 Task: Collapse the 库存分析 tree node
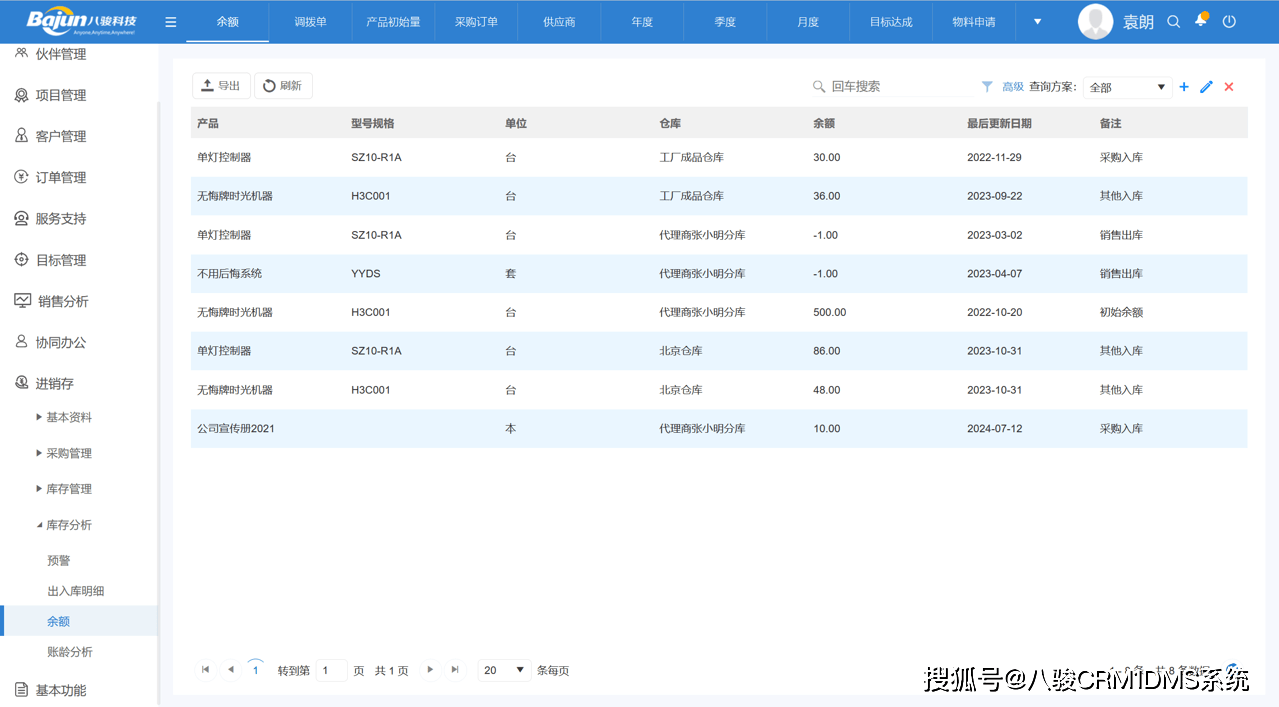[40, 525]
